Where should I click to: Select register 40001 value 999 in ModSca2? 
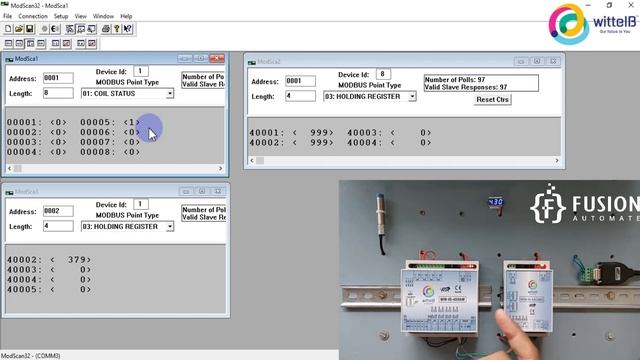[313, 133]
